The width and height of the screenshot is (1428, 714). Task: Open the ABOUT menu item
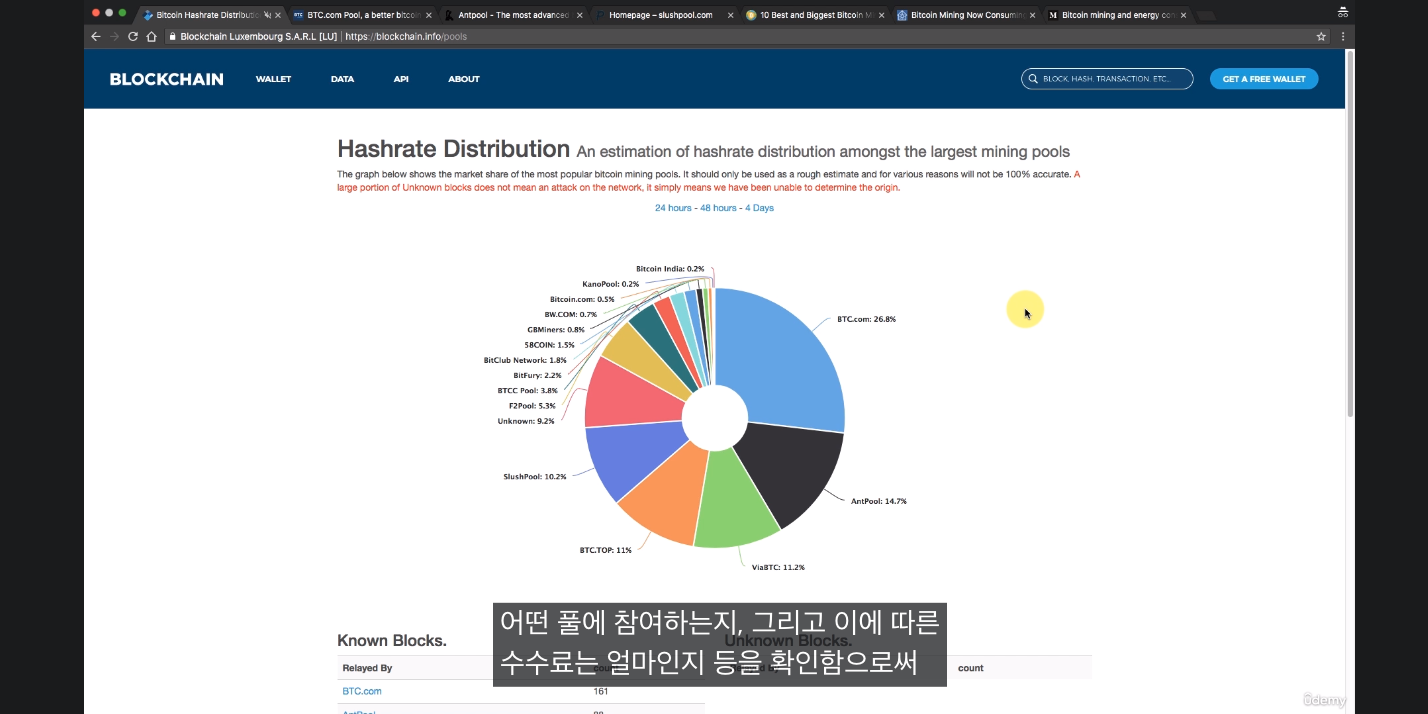464,79
